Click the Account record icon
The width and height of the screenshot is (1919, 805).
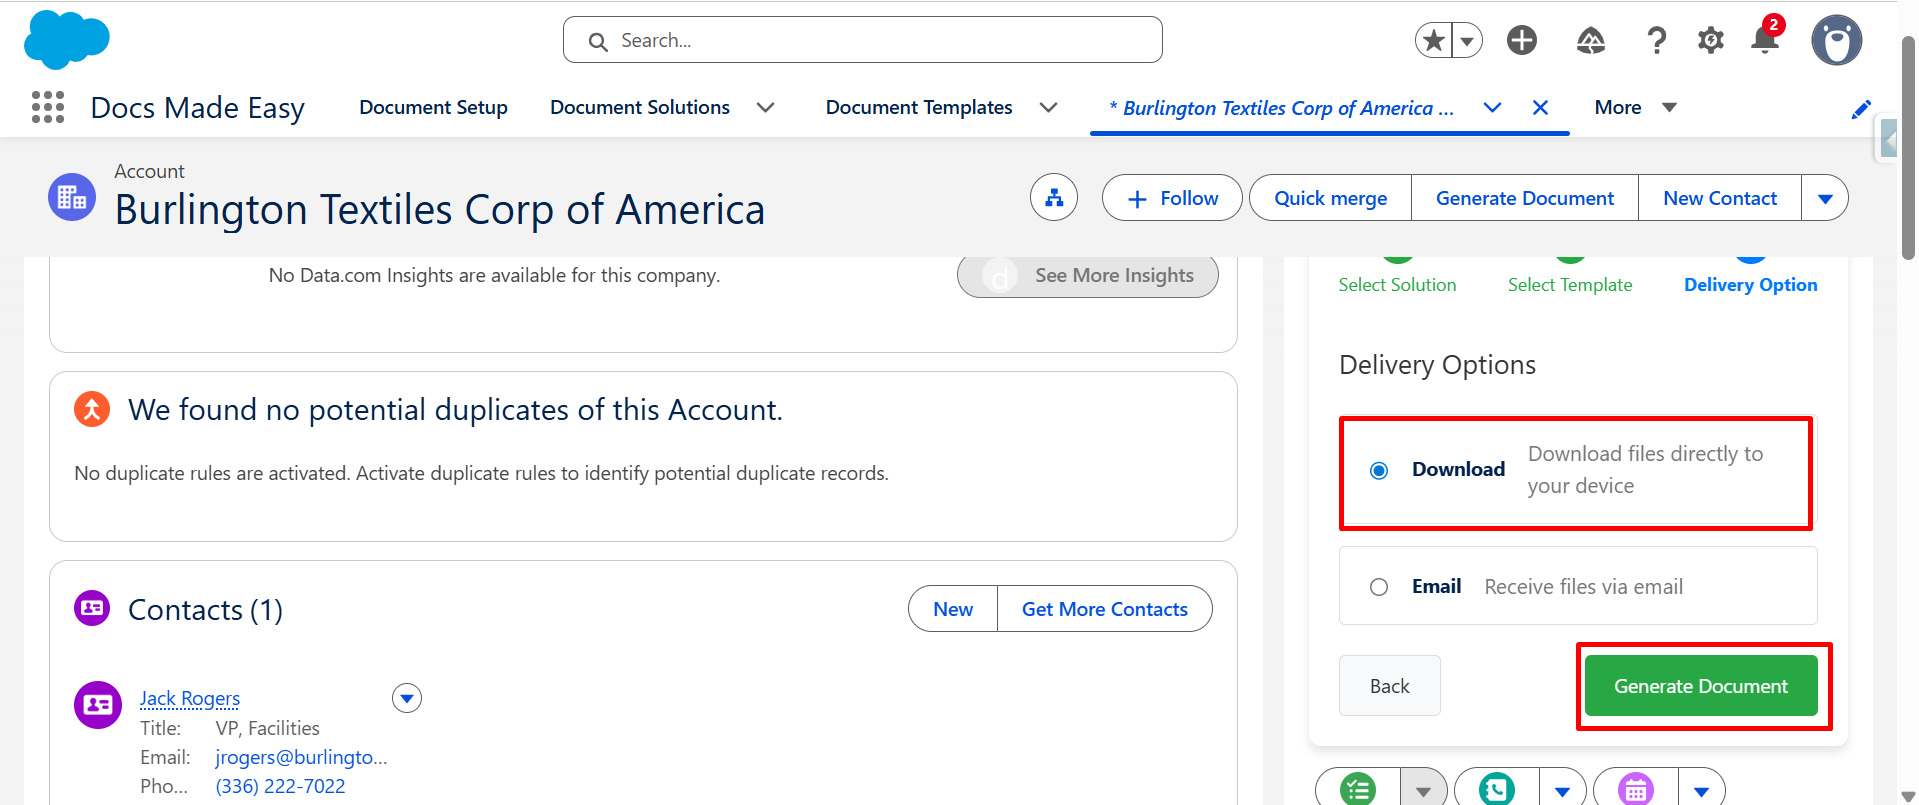72,197
